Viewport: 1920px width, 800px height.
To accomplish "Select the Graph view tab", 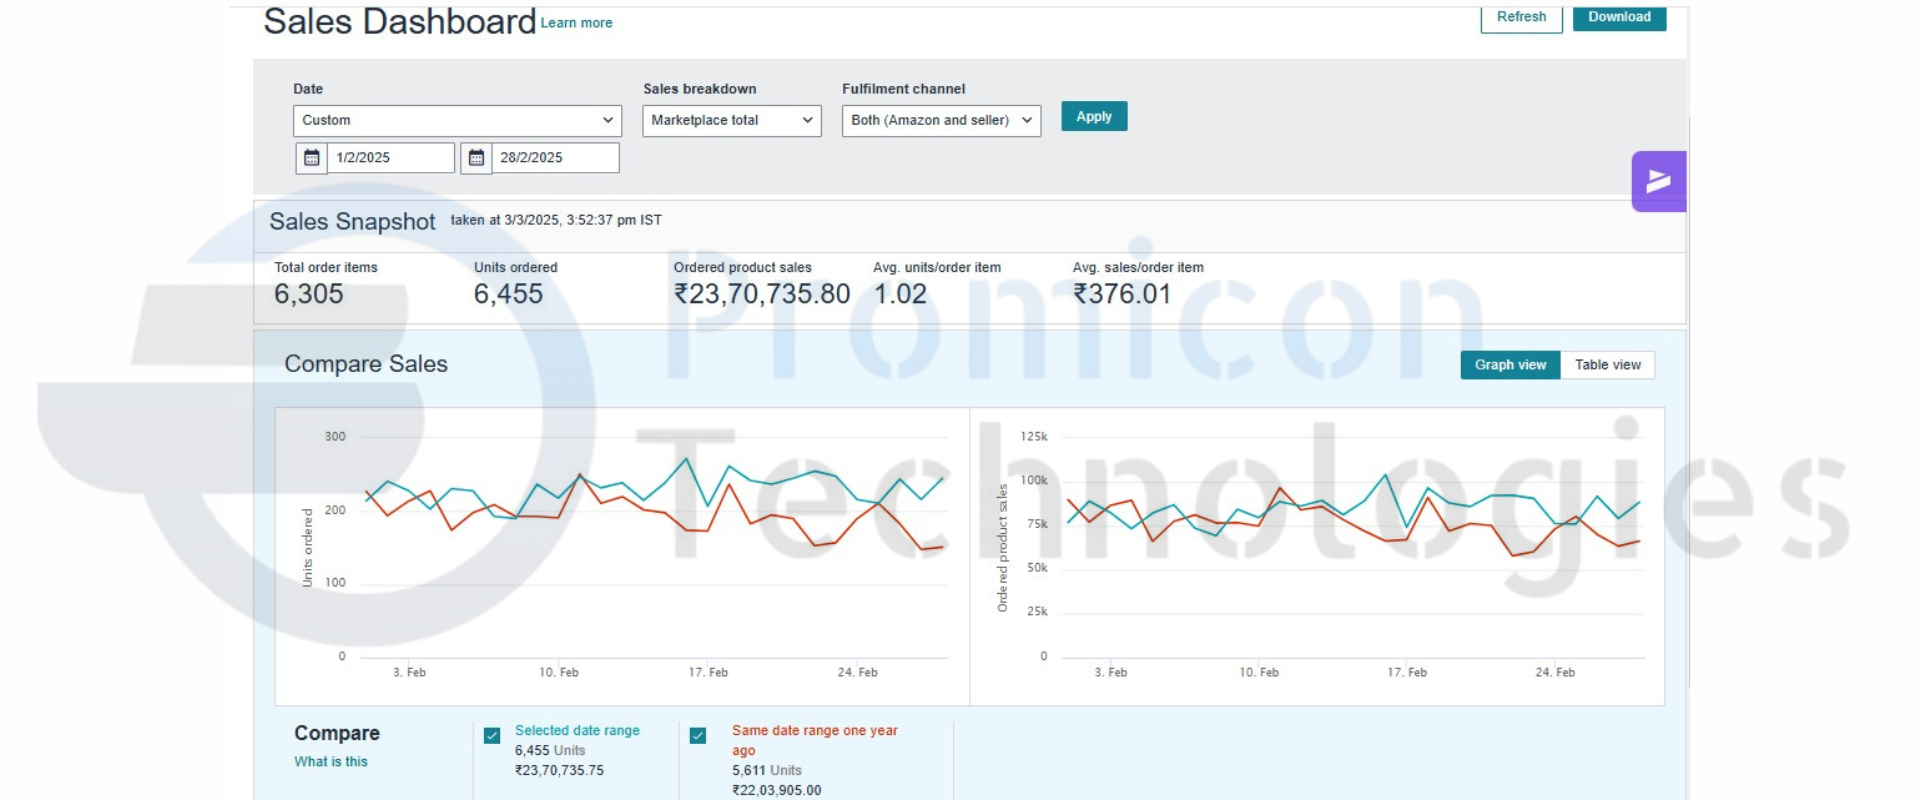I will (x=1510, y=365).
